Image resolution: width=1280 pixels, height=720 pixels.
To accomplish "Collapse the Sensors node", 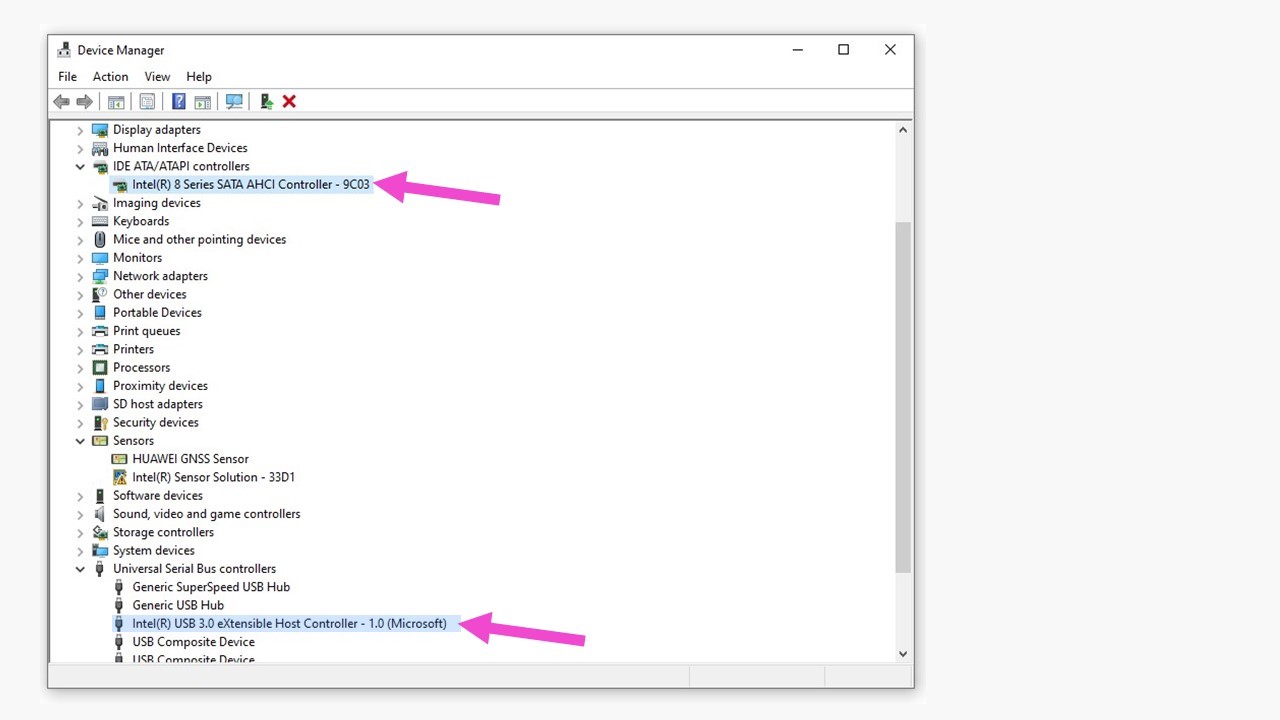I will click(81, 440).
